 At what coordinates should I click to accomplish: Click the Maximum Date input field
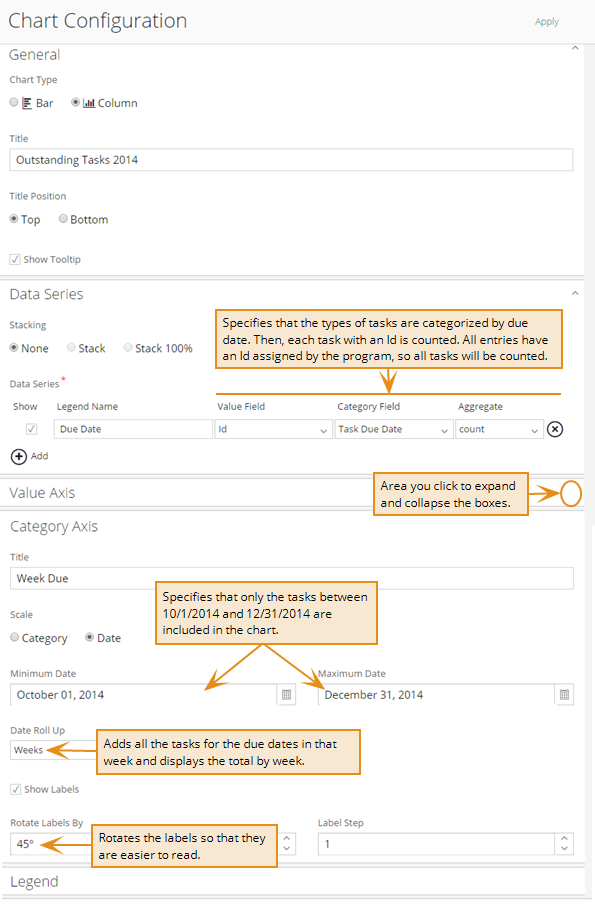436,695
